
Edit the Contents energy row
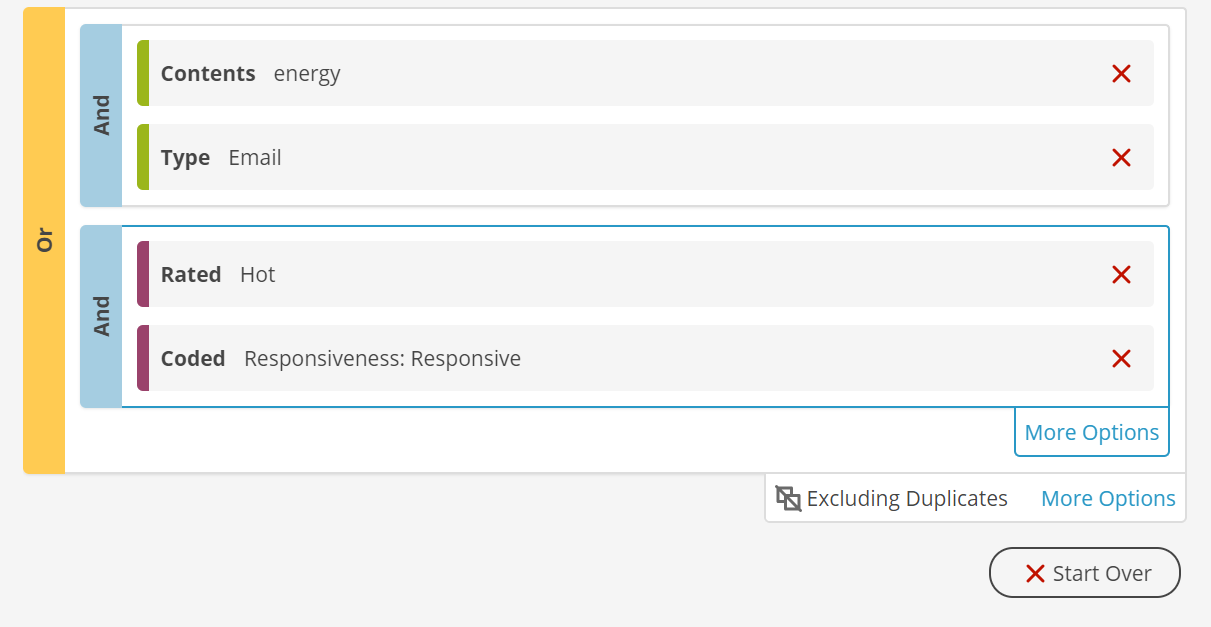tap(645, 73)
